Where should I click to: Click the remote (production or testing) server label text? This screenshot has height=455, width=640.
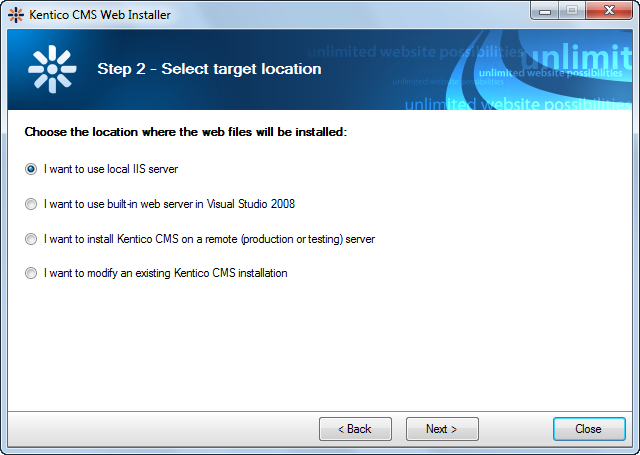point(209,239)
